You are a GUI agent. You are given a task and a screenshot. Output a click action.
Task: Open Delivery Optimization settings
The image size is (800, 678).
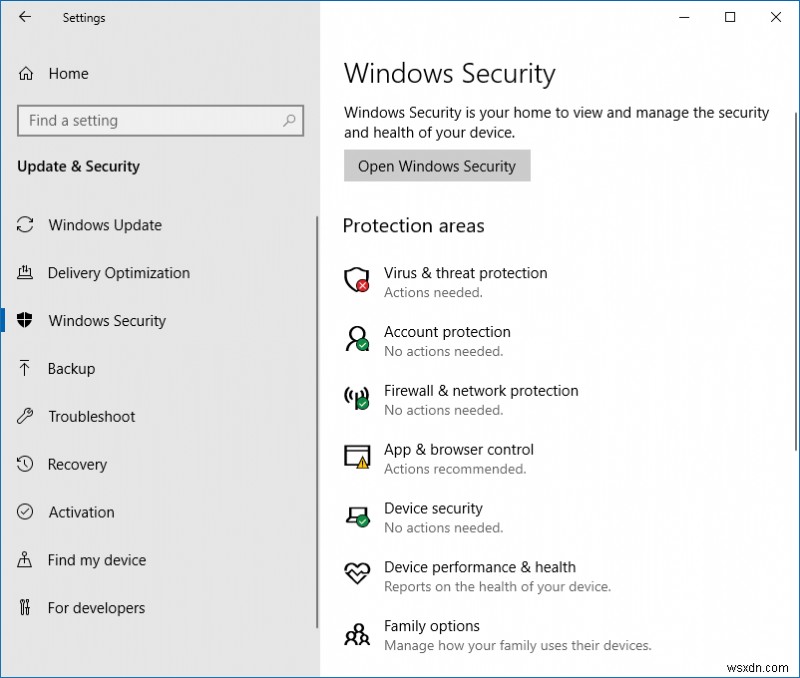point(119,273)
